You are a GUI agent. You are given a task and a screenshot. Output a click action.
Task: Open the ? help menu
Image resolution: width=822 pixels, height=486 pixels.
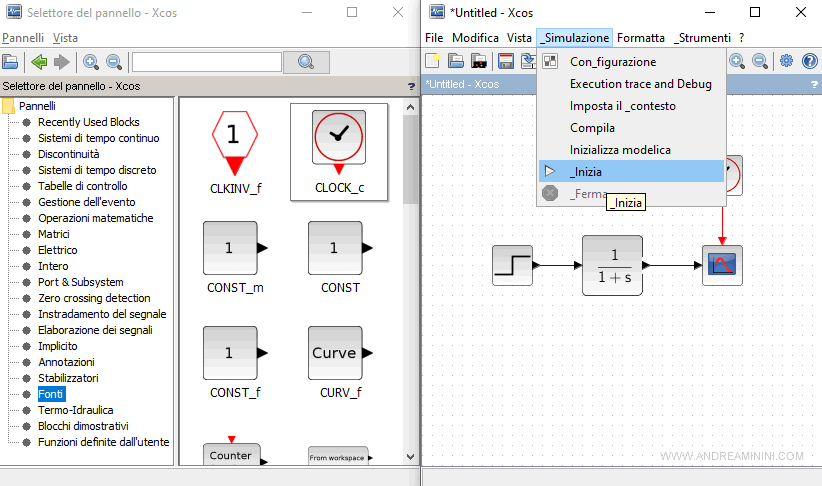pyautogui.click(x=741, y=38)
